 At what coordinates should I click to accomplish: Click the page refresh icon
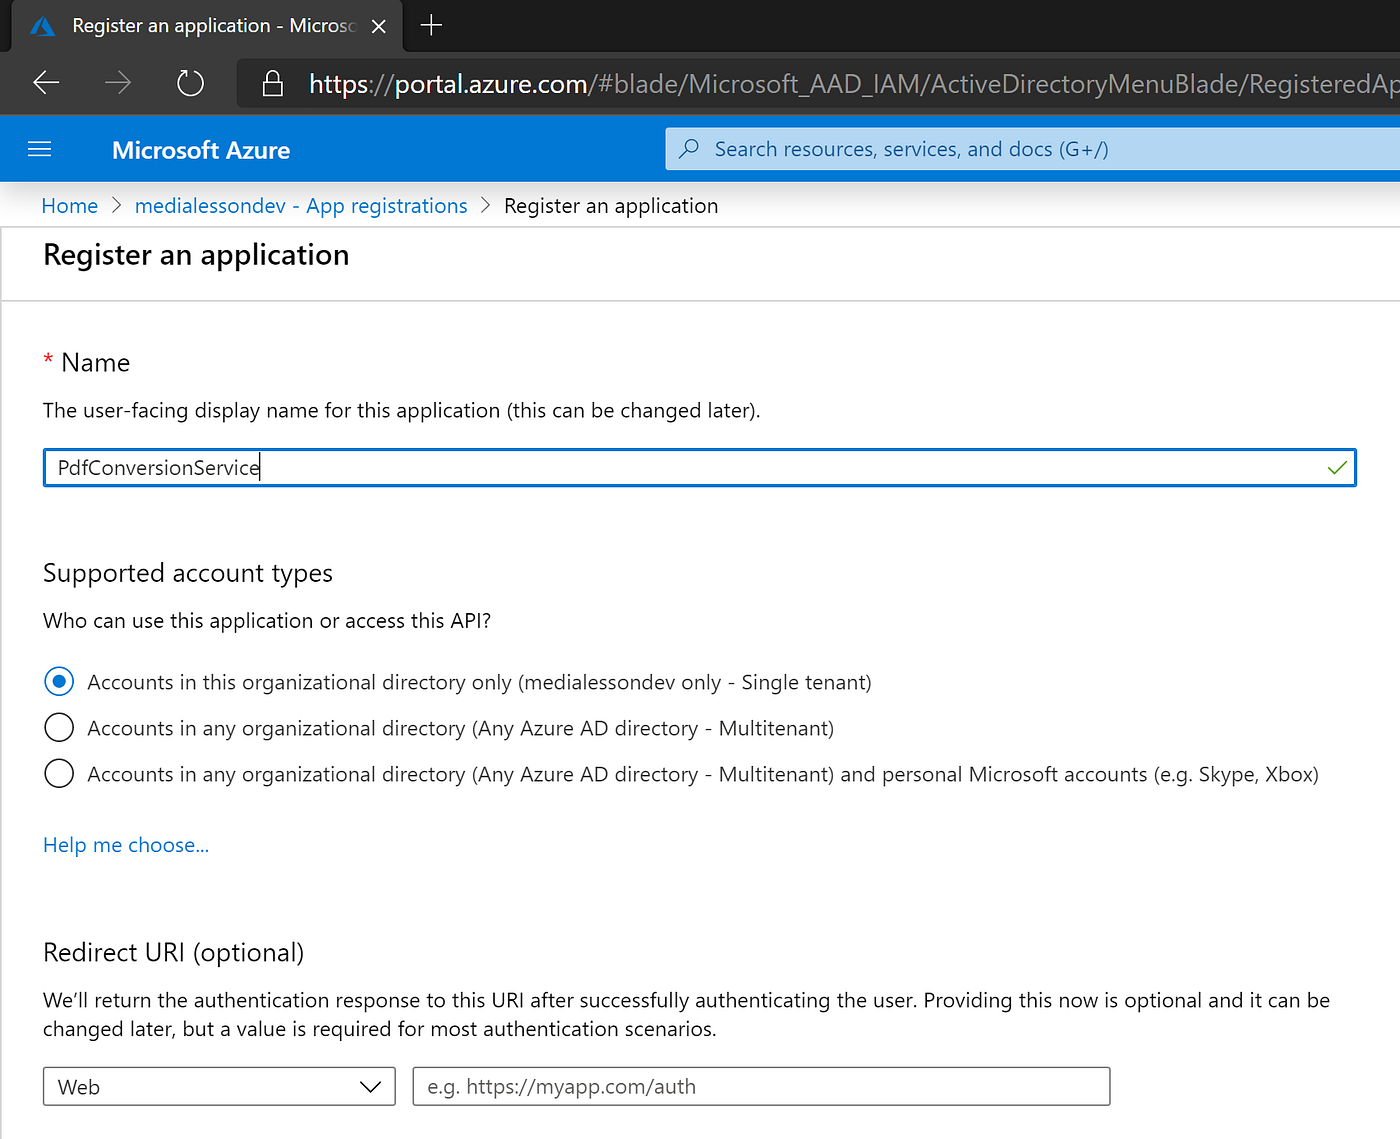[190, 83]
